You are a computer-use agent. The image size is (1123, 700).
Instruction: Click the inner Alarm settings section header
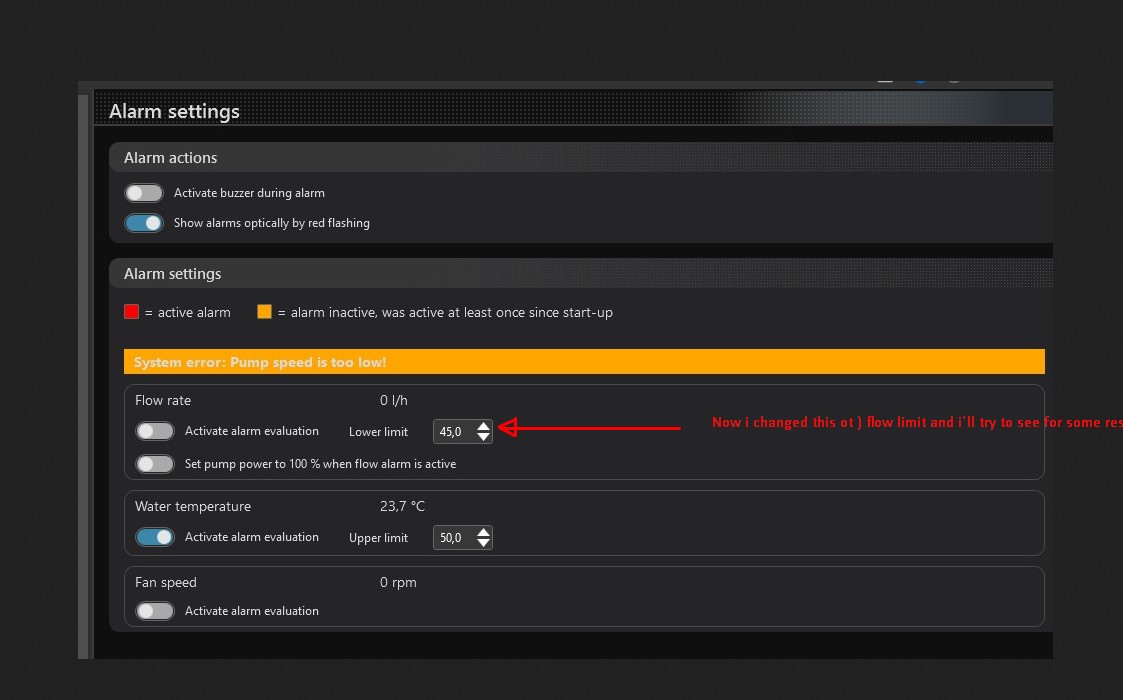pos(172,274)
